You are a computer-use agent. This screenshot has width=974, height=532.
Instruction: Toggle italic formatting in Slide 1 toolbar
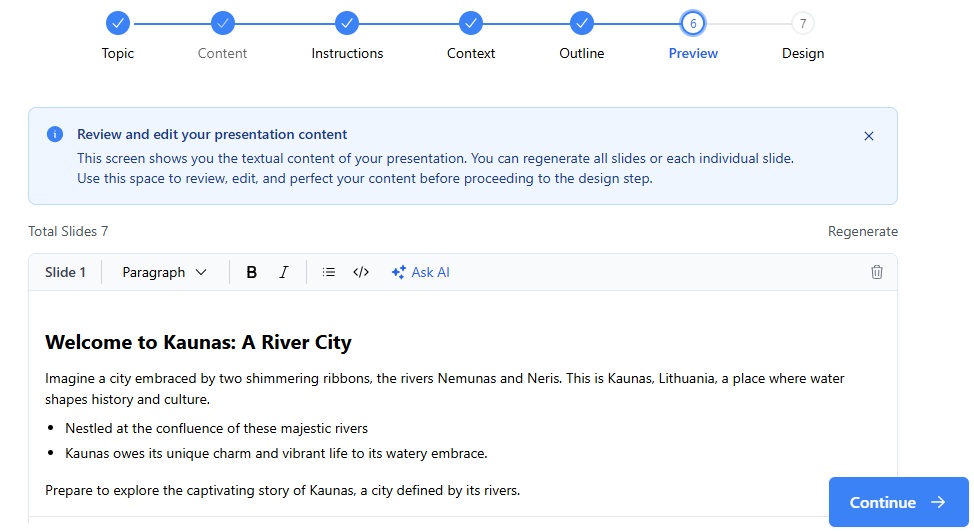tap(283, 272)
